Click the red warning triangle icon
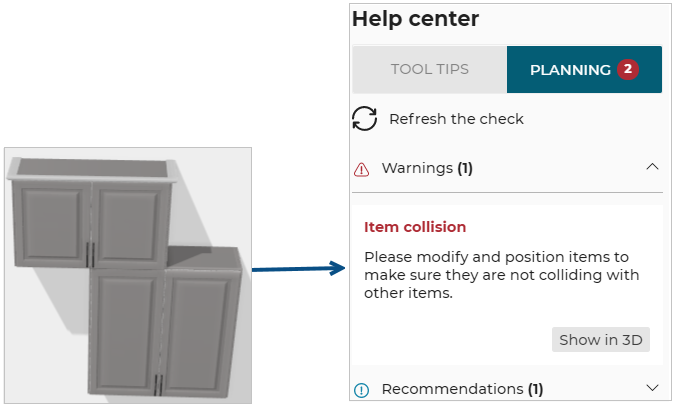Viewport: 674px width, 407px height. point(362,169)
